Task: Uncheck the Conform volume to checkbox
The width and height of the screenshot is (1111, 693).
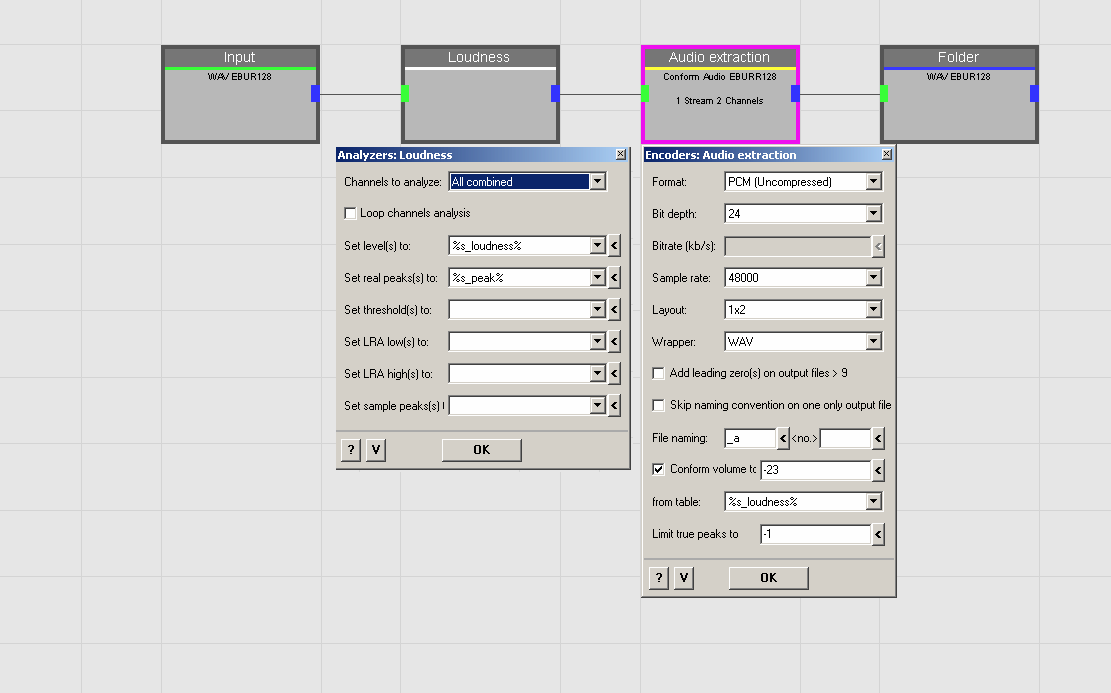Action: tap(658, 469)
